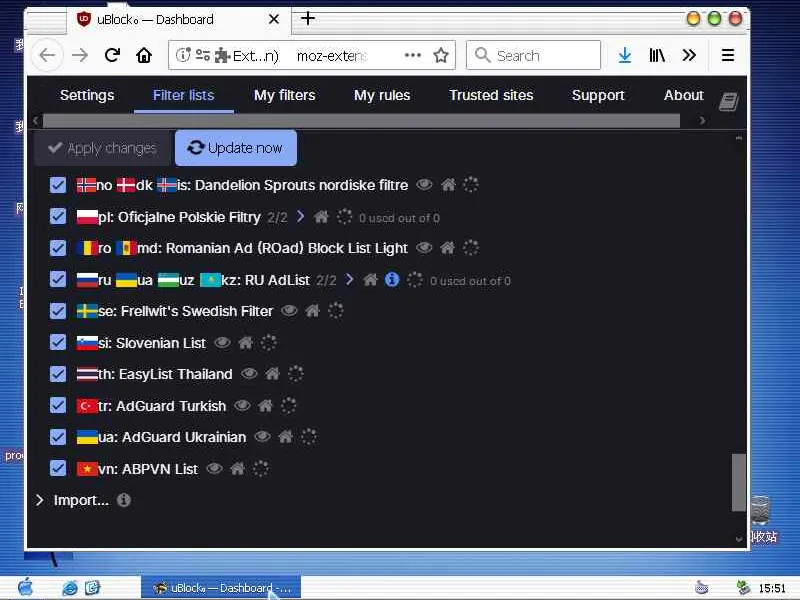Viewport: 800px width, 600px height.
Task: Open home icon for AdGuard Ukrainian
Action: 286,437
